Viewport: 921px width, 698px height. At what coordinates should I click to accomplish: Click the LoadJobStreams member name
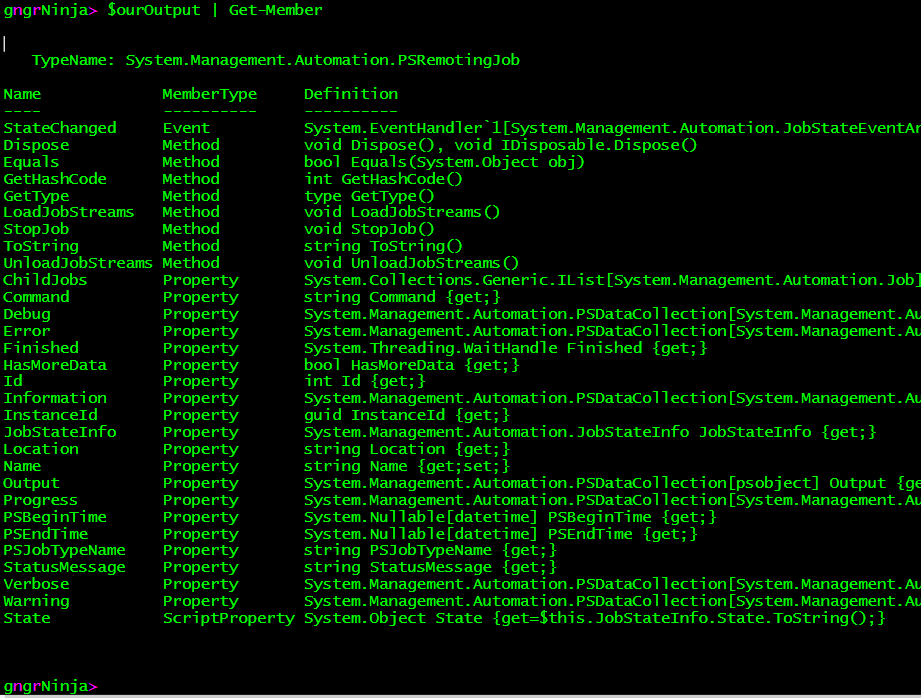pos(68,212)
